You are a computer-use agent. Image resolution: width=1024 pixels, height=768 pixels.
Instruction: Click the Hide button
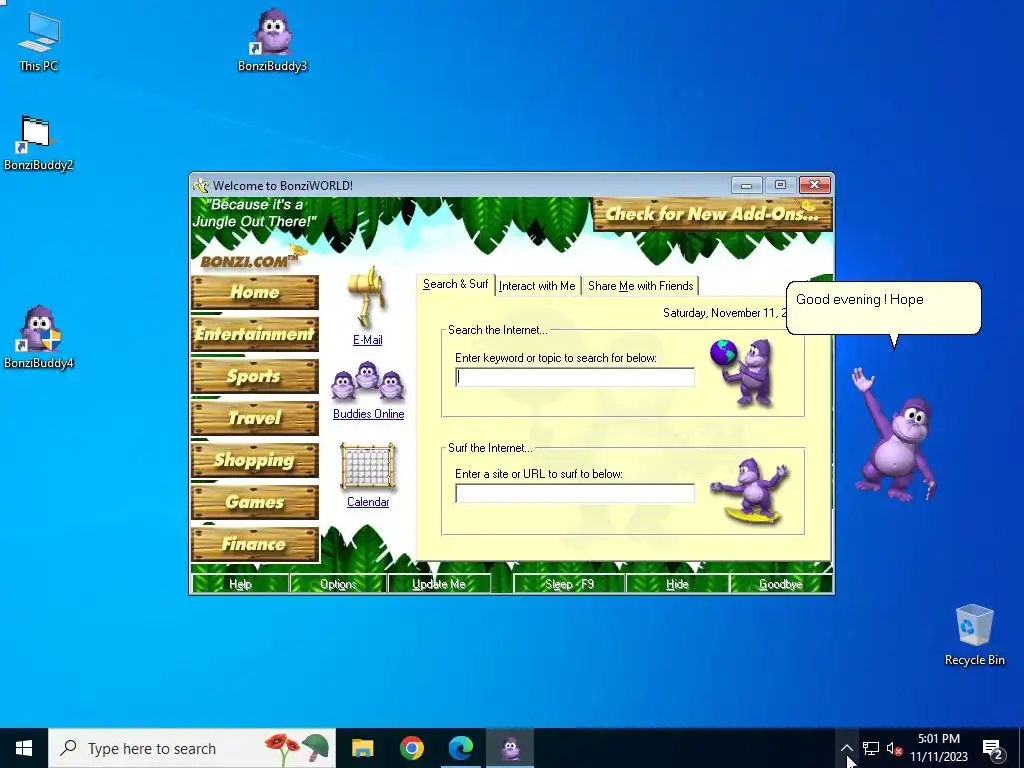(x=677, y=584)
